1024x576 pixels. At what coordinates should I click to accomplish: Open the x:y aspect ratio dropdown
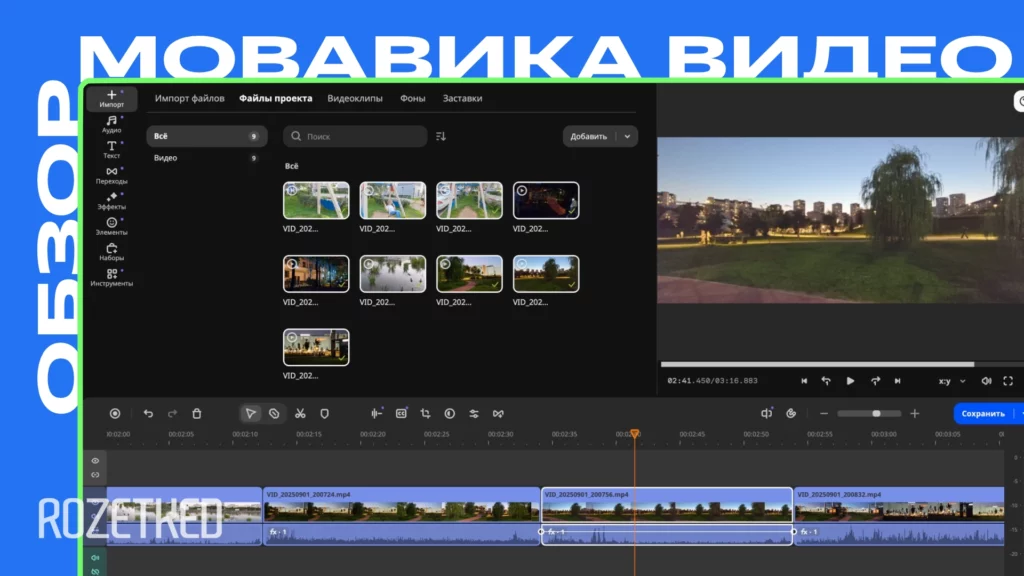point(951,381)
